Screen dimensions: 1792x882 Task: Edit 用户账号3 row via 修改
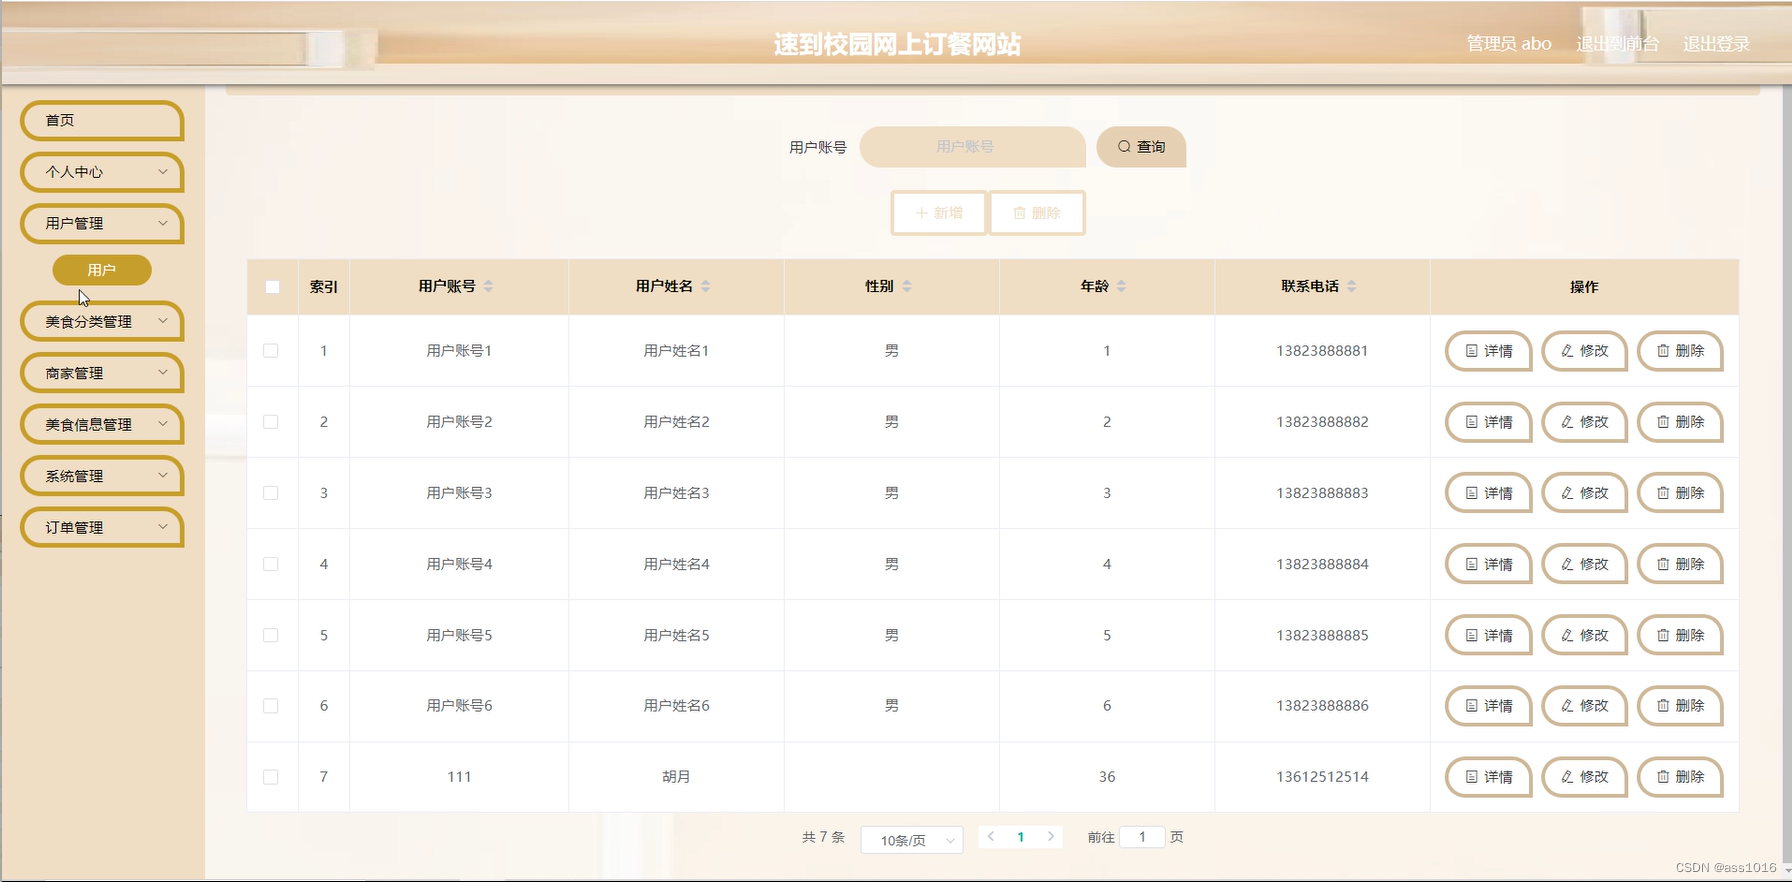1584,493
